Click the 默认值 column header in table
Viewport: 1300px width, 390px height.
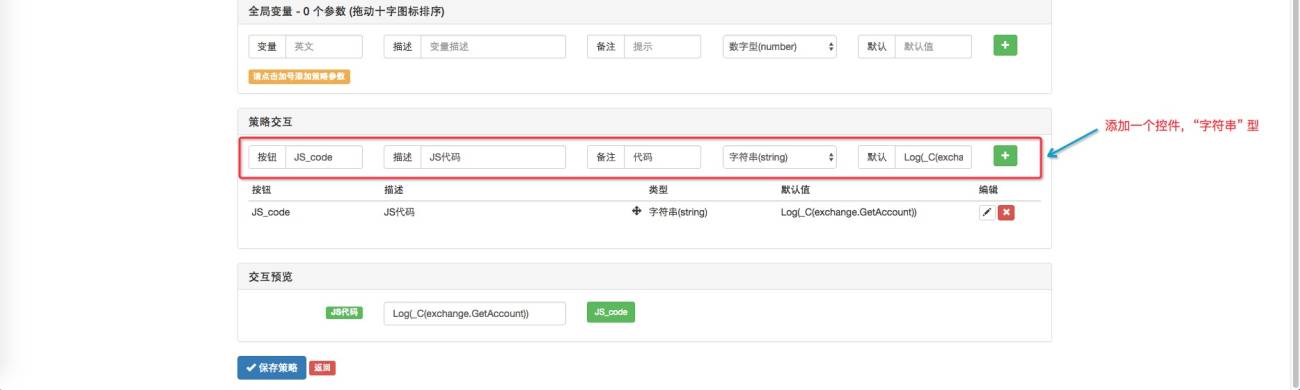(x=796, y=189)
